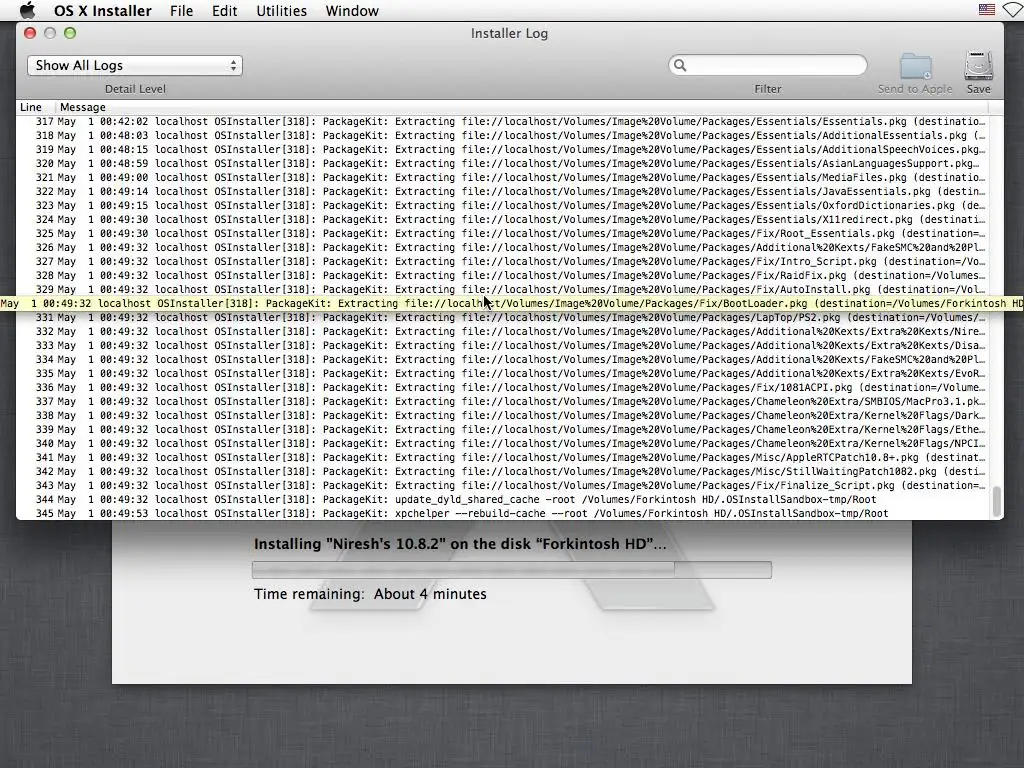Select log line 343 Finalize_Script.pkg
The image size is (1024, 768).
[x=502, y=486]
